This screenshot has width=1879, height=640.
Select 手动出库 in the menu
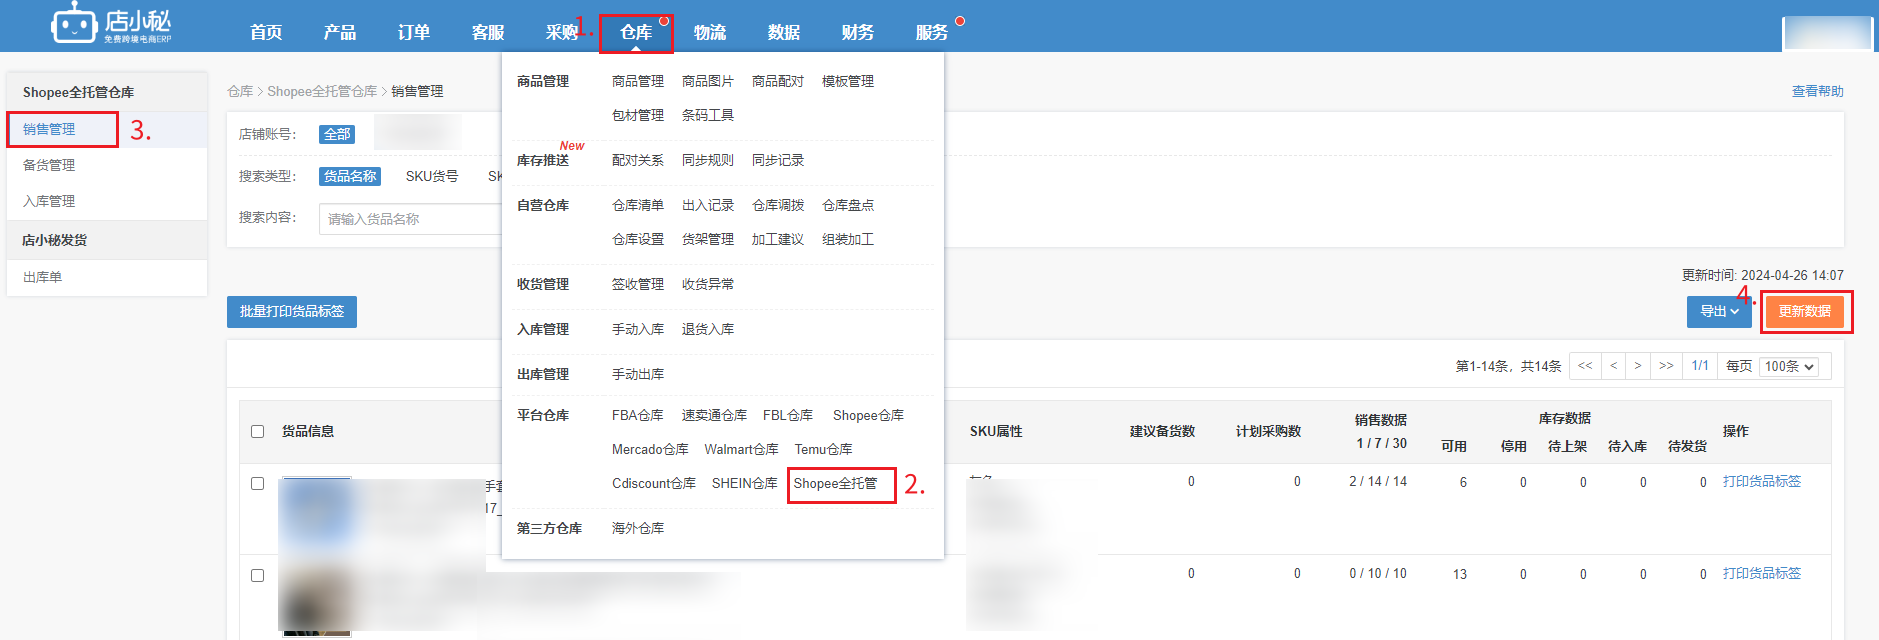tap(638, 374)
